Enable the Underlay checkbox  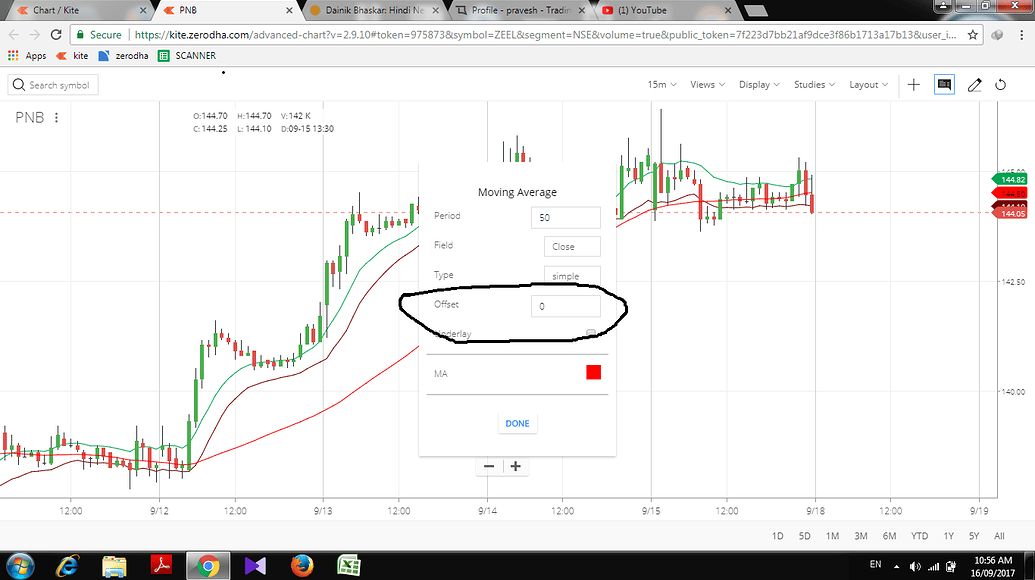point(593,333)
